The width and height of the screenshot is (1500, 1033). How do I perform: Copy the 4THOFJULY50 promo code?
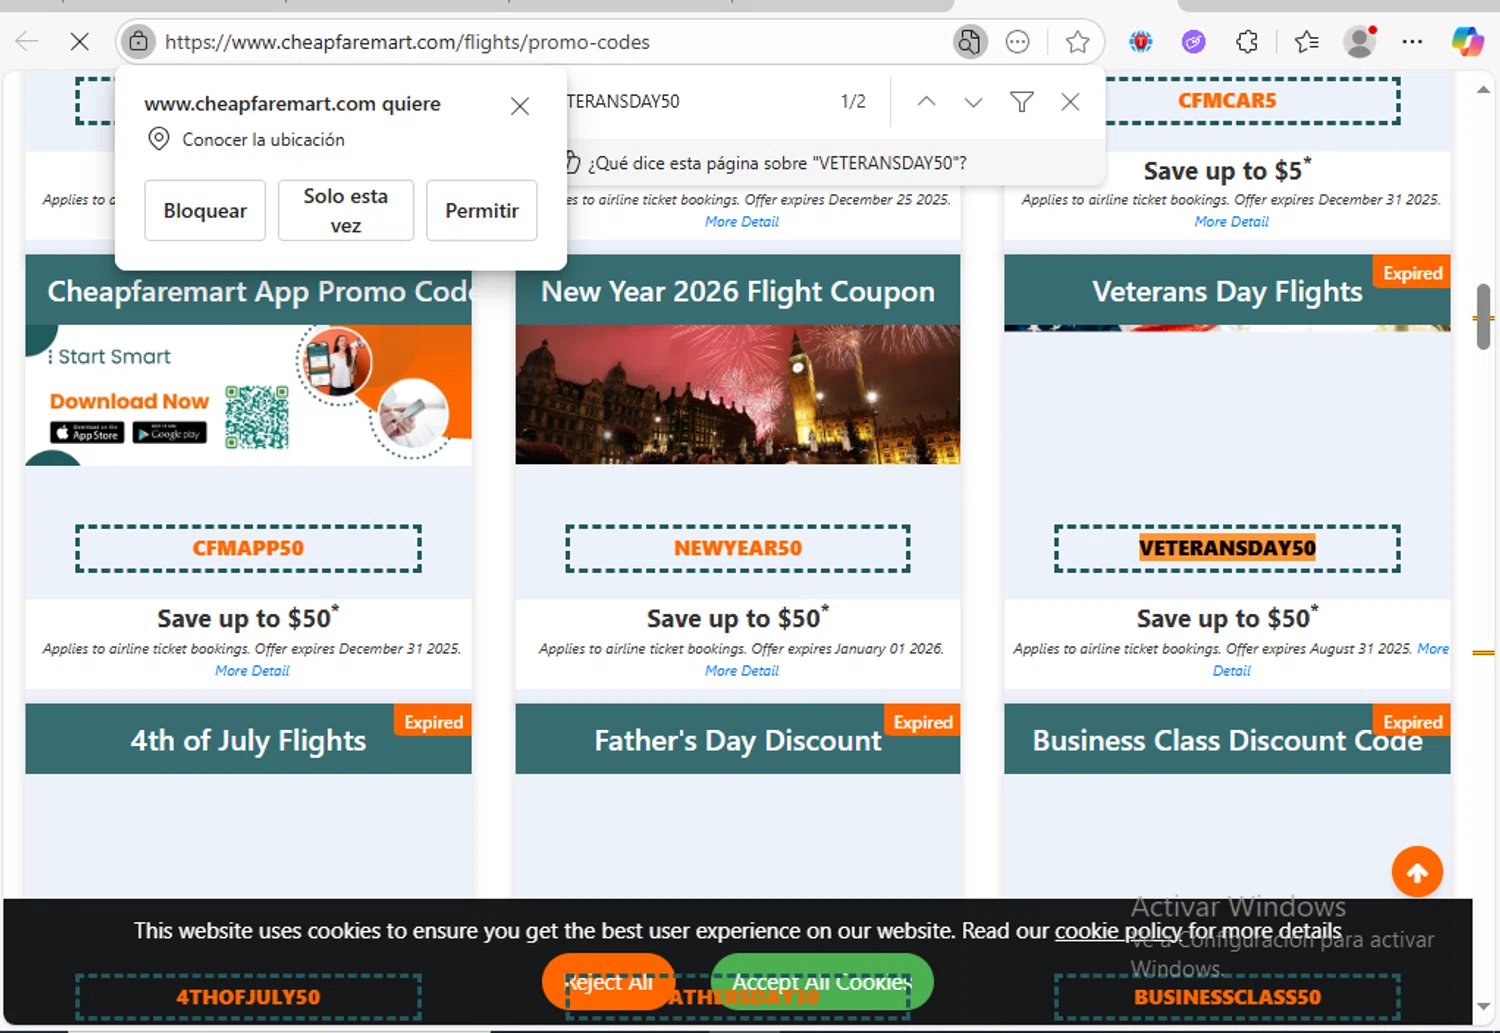pos(248,997)
